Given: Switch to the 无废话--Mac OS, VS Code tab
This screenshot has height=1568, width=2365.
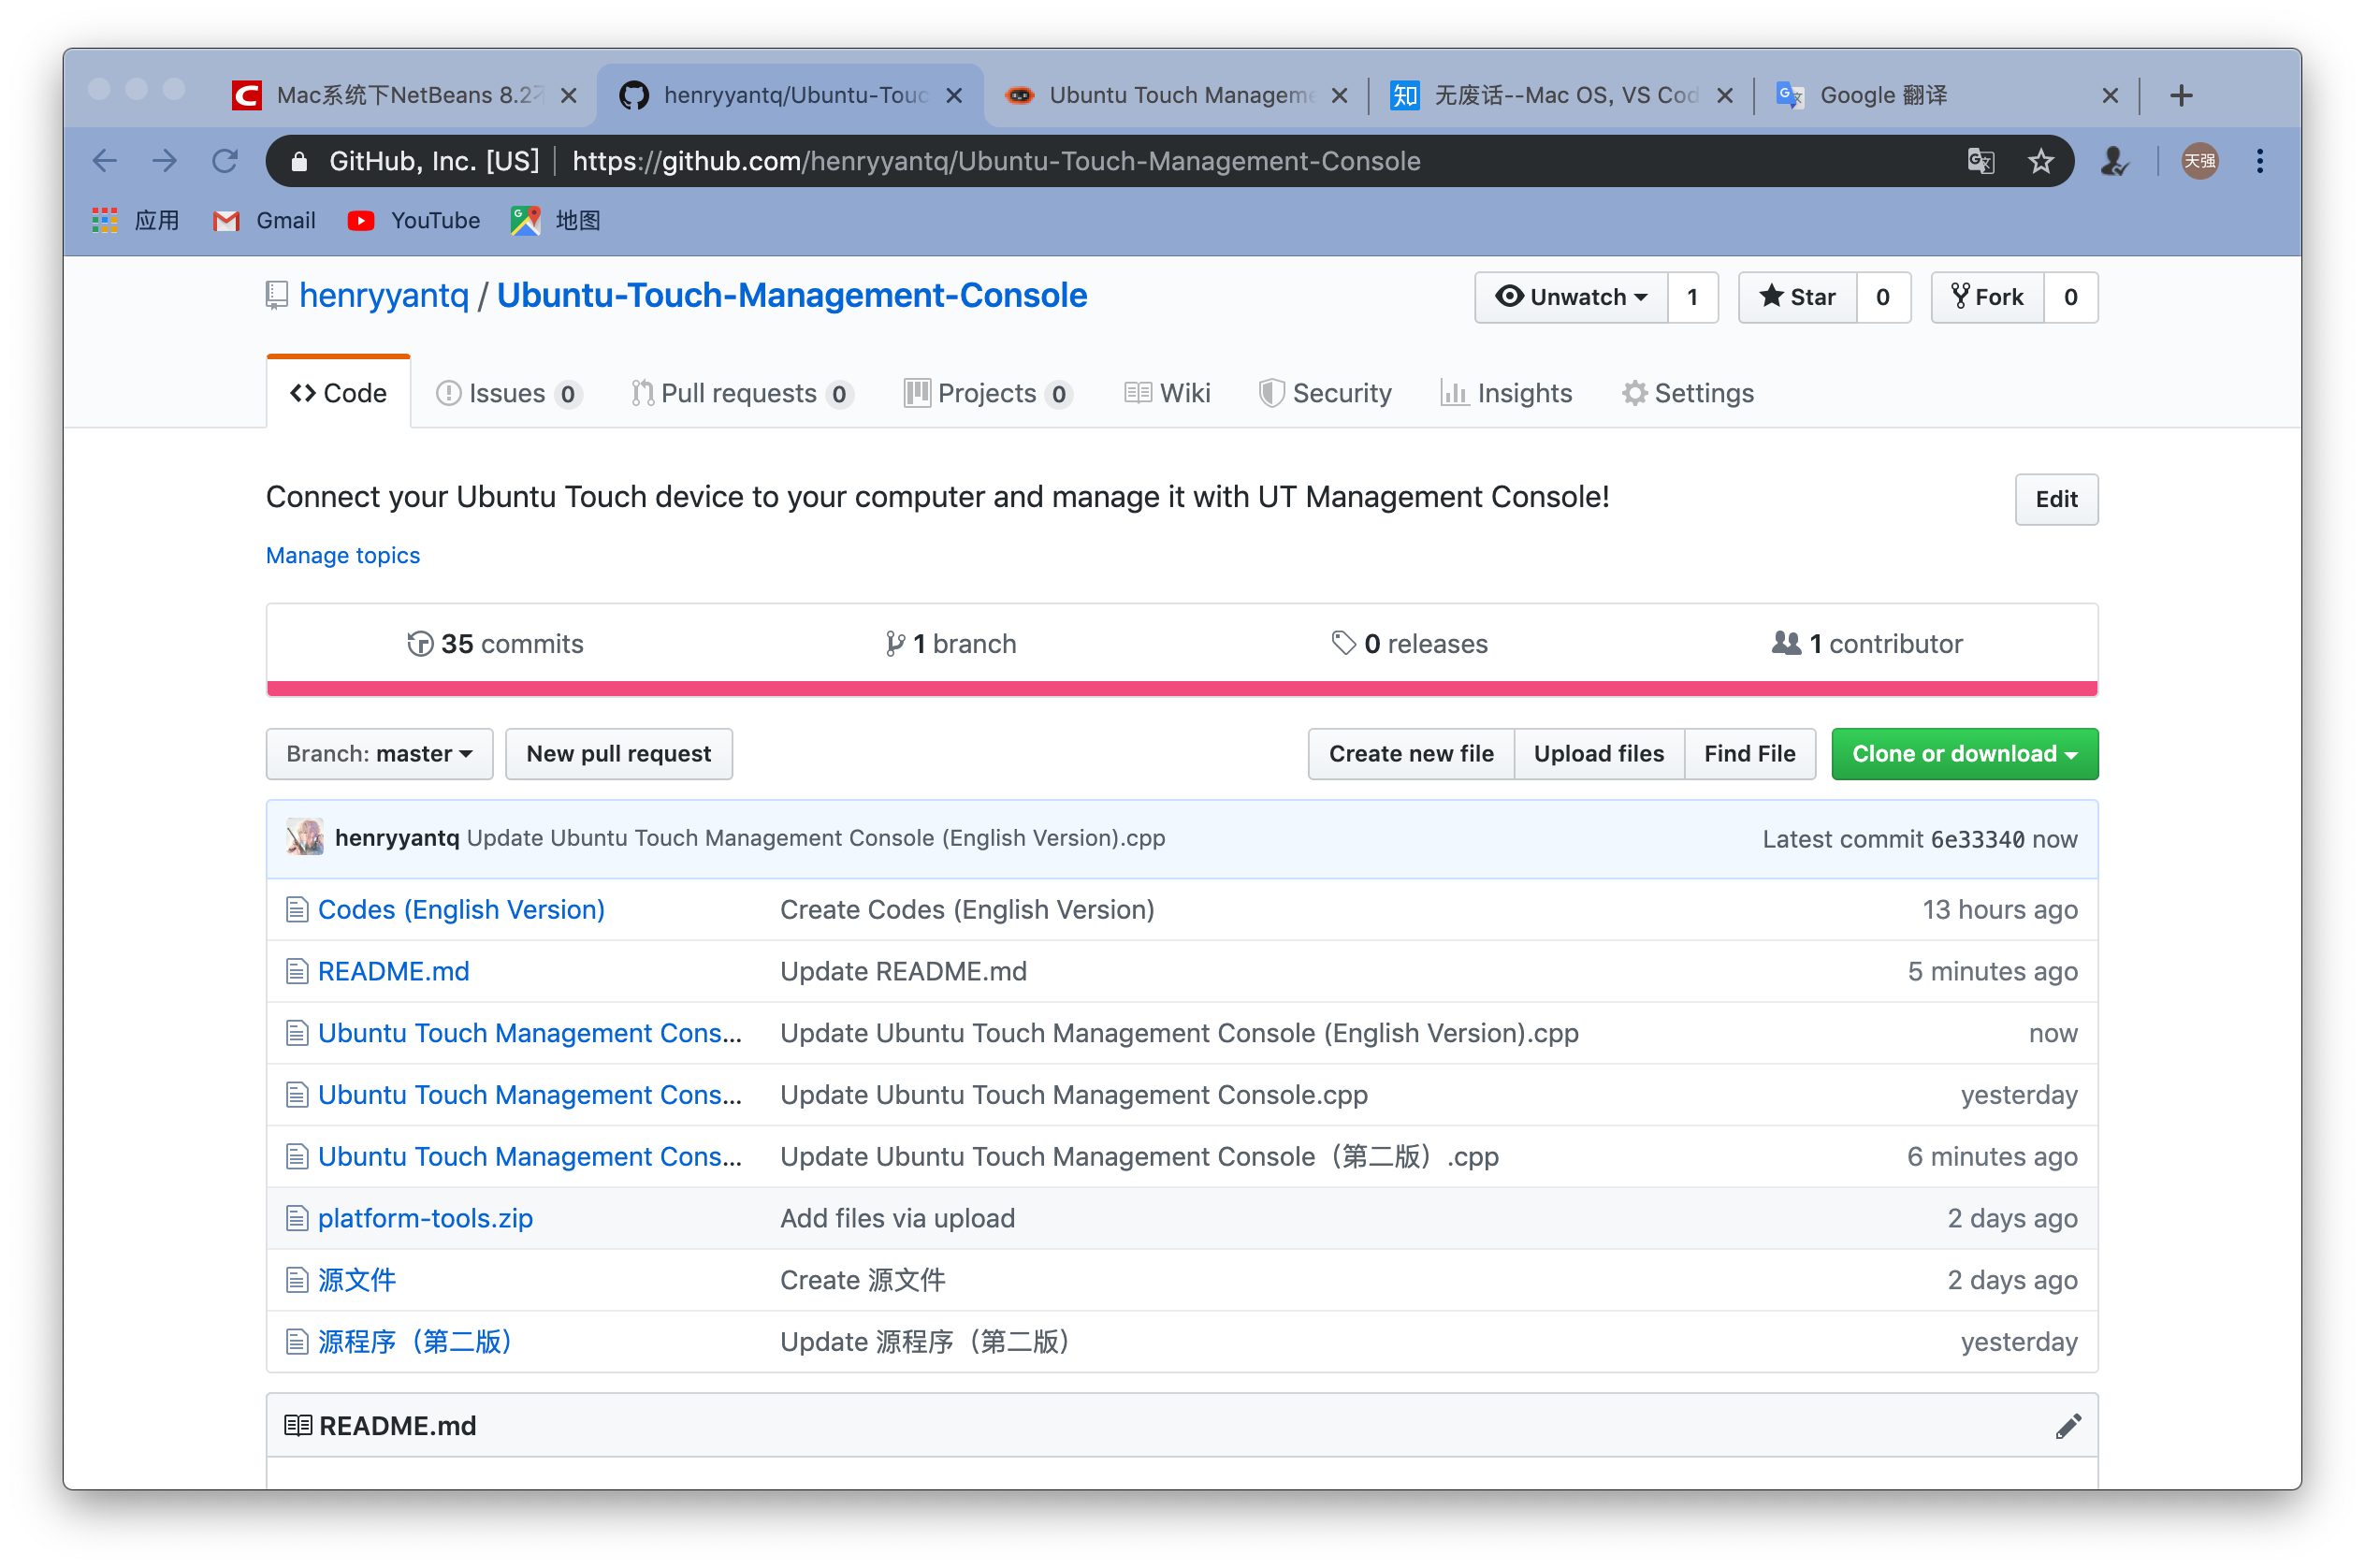Looking at the screenshot, I should tap(1563, 95).
